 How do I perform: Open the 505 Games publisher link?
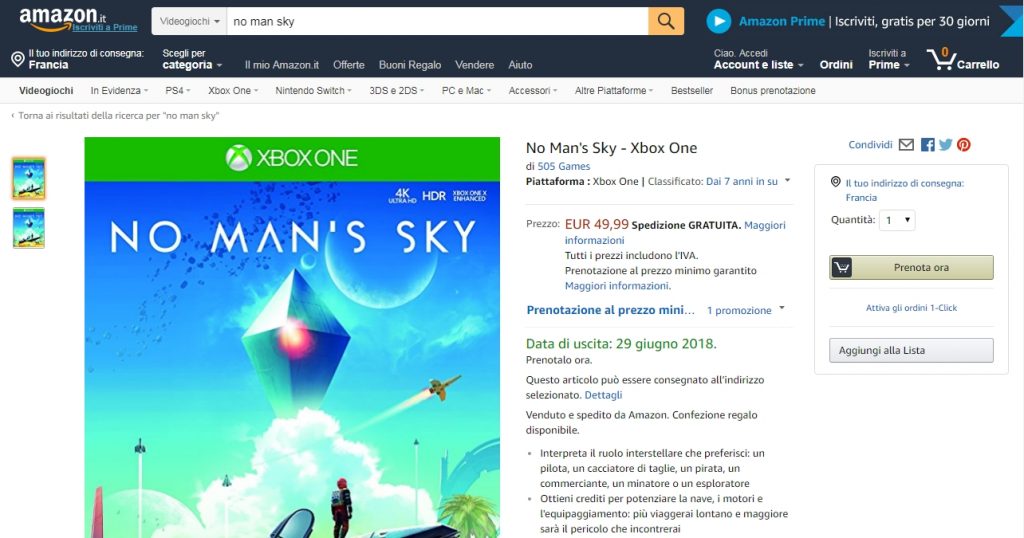[x=564, y=166]
